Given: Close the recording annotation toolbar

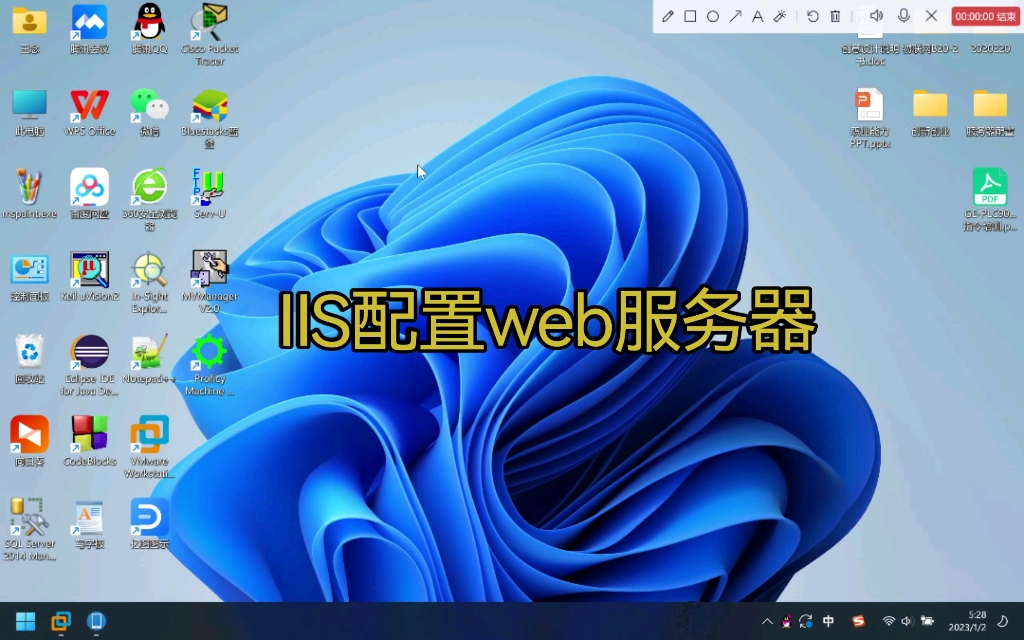Looking at the screenshot, I should 932,16.
